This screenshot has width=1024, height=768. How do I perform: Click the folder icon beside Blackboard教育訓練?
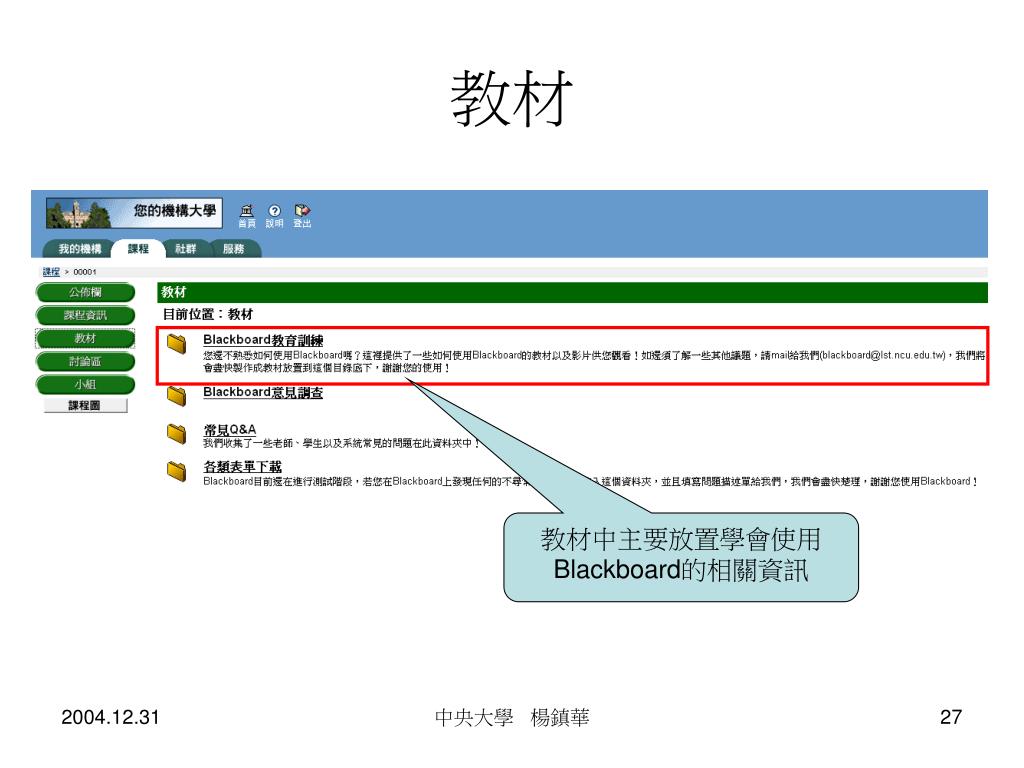(x=176, y=344)
